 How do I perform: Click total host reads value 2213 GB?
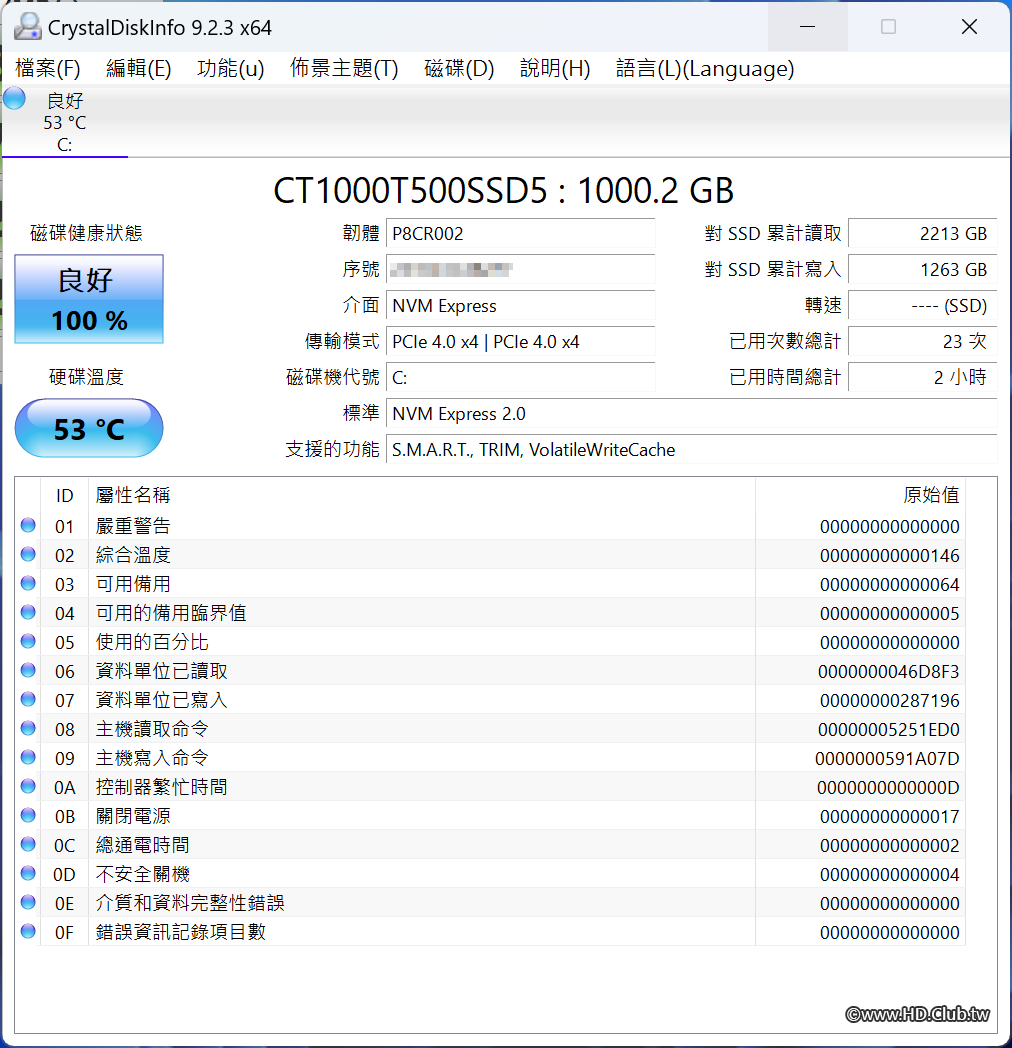923,233
